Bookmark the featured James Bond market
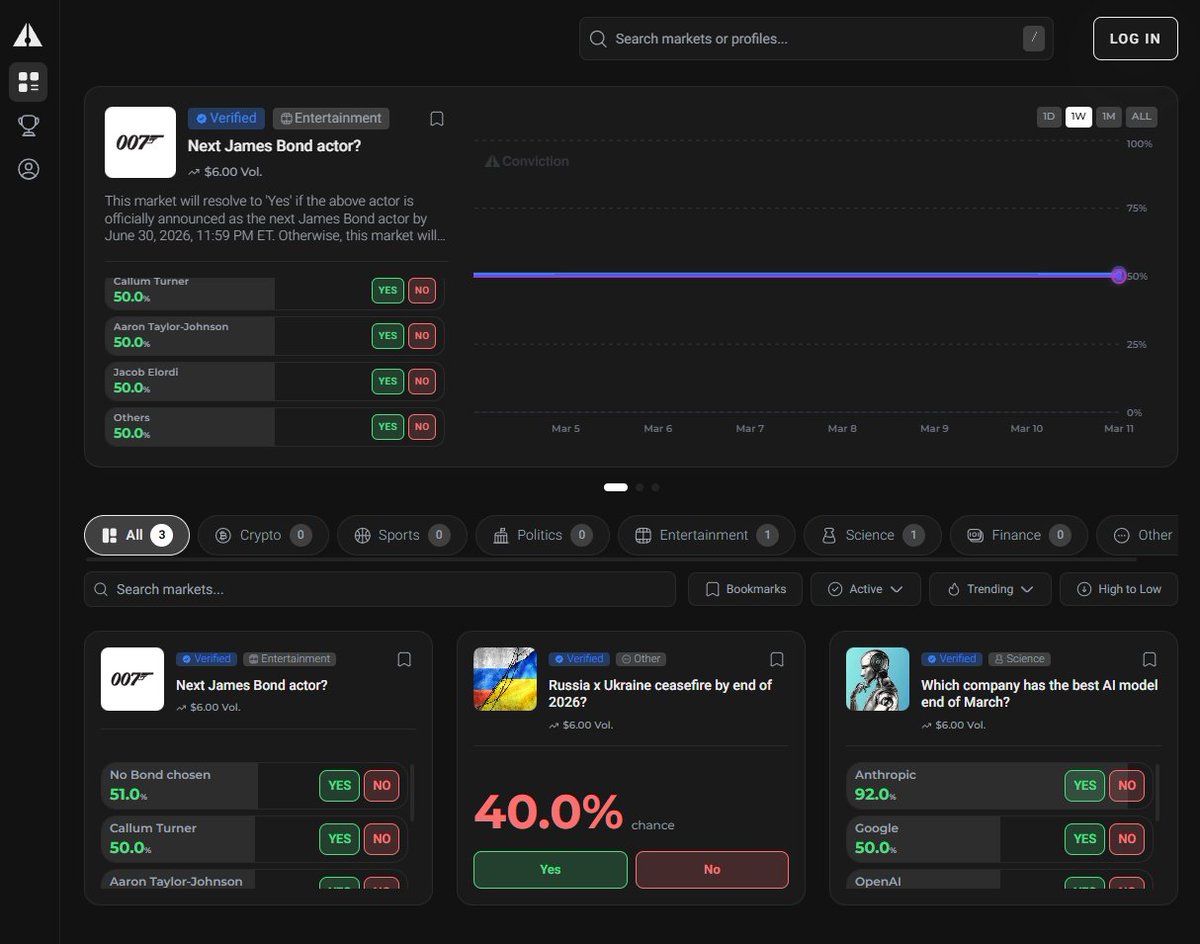 pyautogui.click(x=437, y=119)
